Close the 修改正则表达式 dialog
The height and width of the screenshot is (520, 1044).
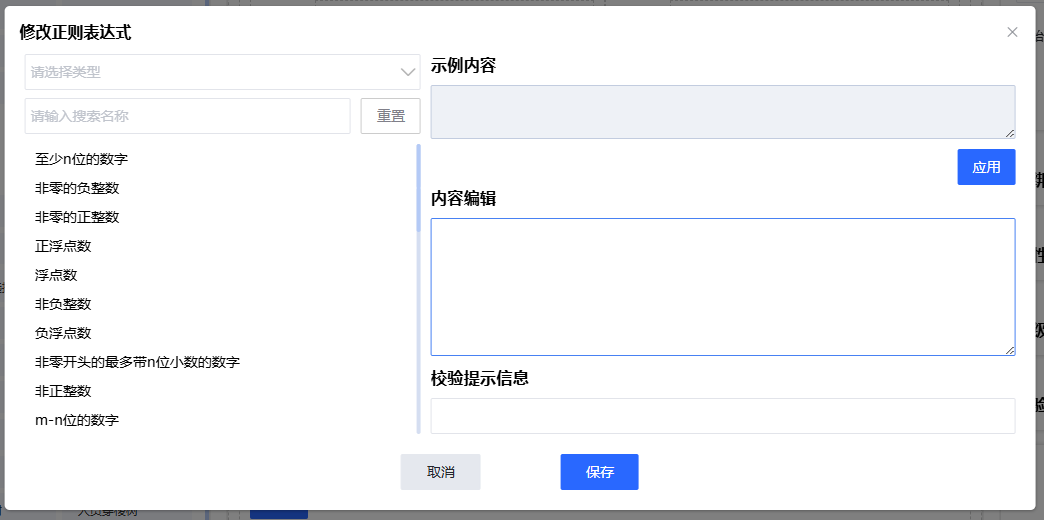click(x=1012, y=32)
